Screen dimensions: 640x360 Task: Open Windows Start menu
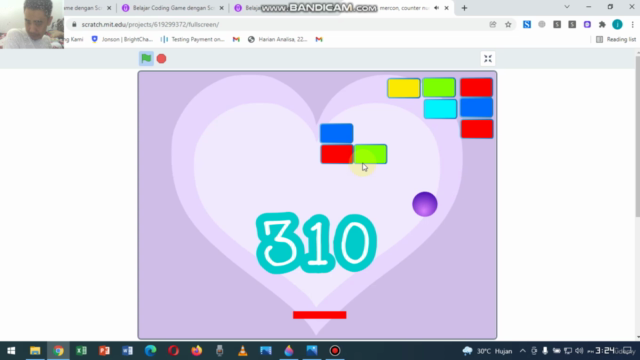11,351
